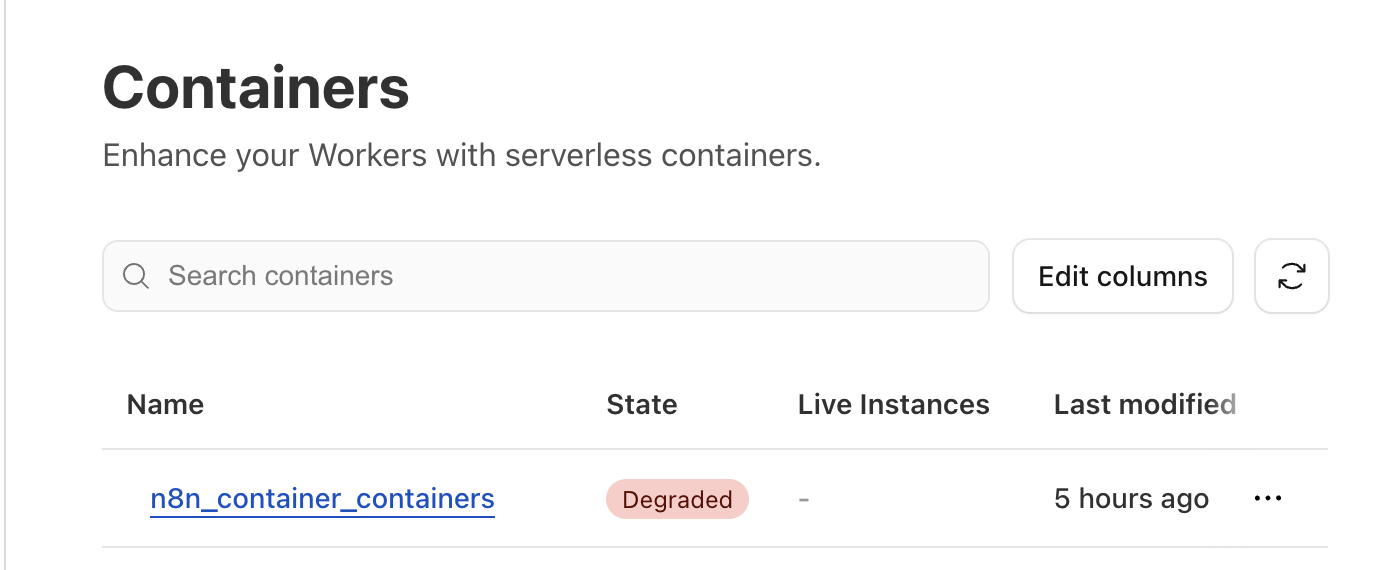
Task: Click the magnifier icon in search bar
Action: tap(136, 276)
